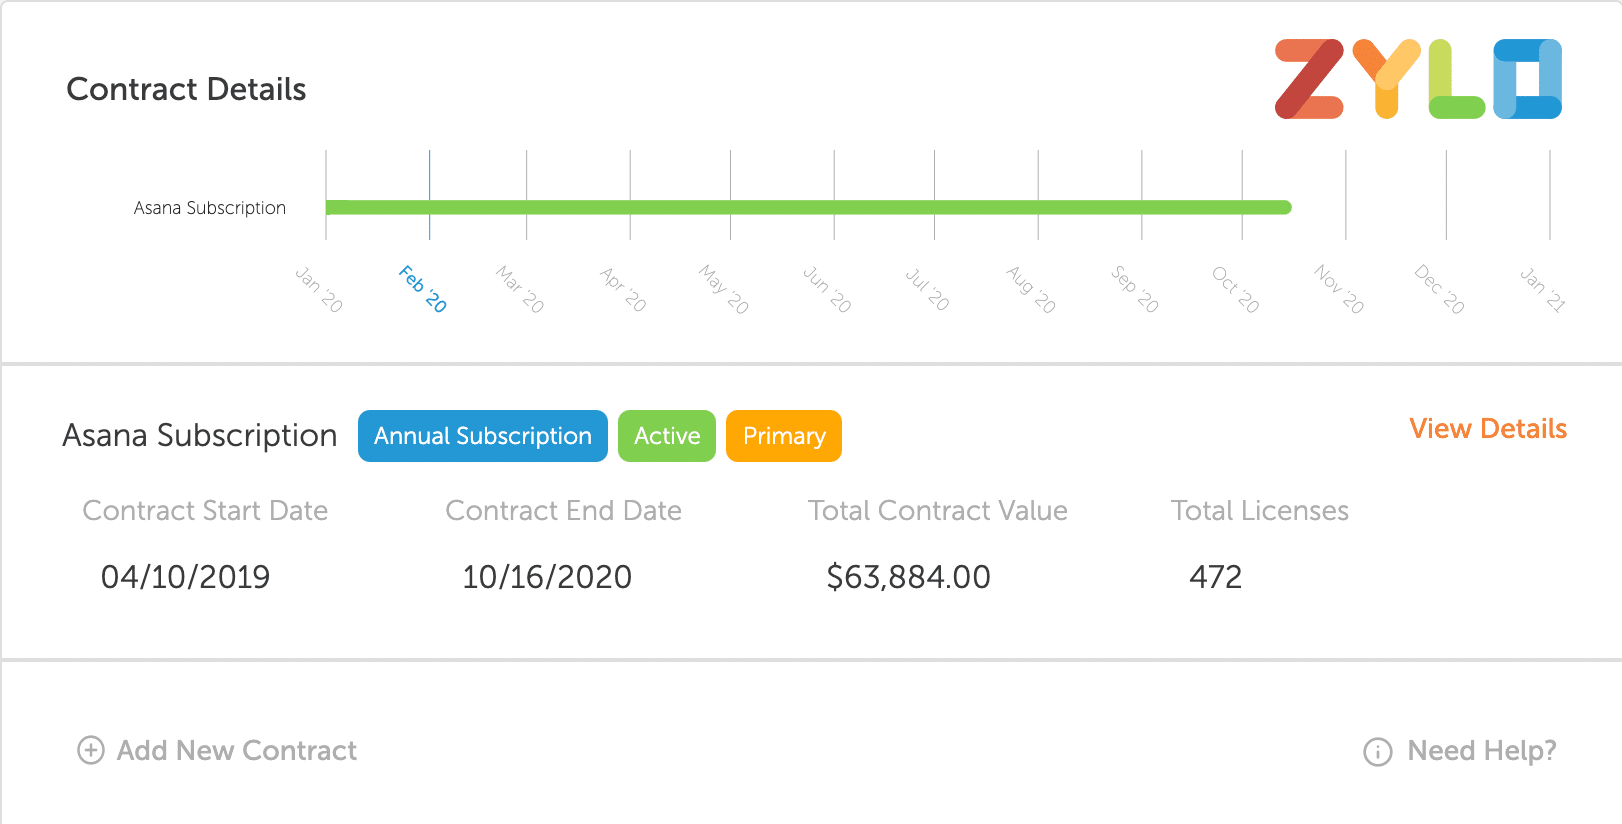Screen dimensions: 1622x824
Task: Click the Contract Start Date label
Action: (205, 511)
